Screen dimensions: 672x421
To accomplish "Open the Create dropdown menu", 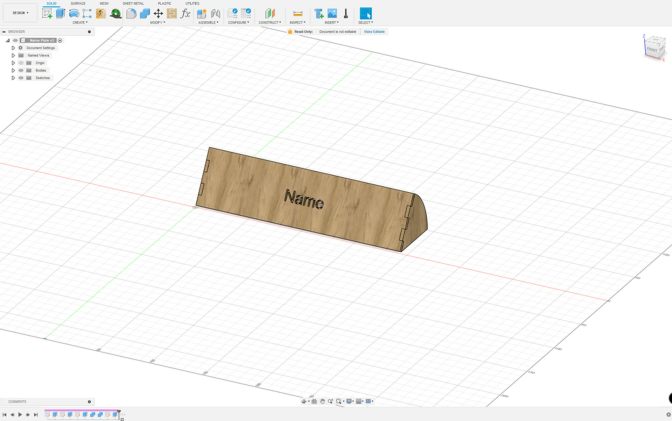I will coord(80,22).
